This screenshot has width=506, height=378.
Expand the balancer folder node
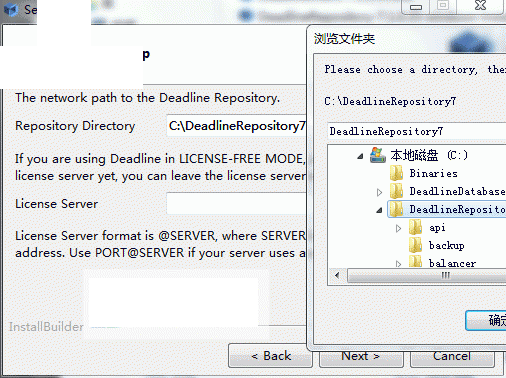click(x=398, y=264)
